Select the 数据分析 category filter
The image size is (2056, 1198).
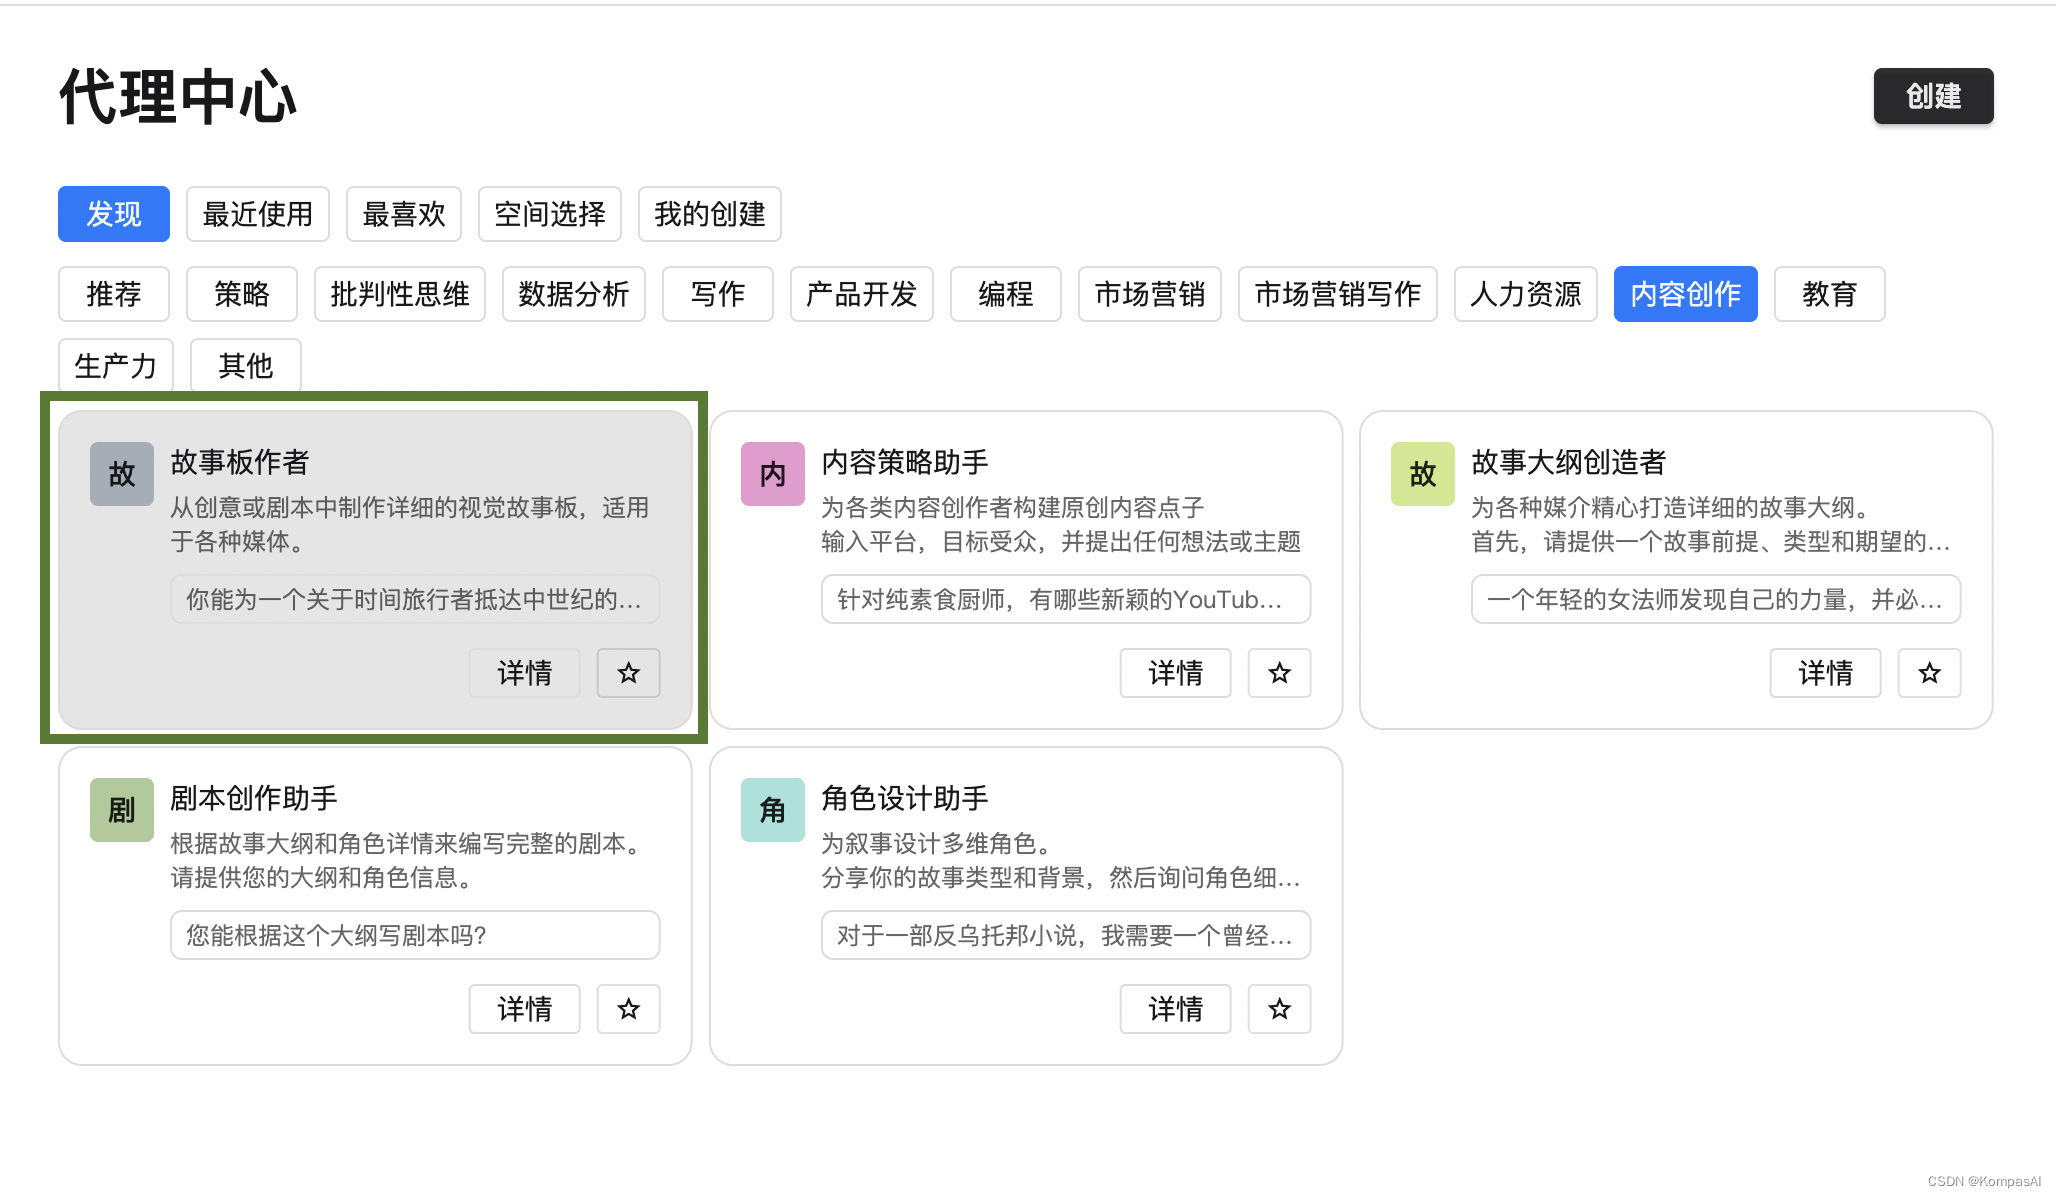[573, 294]
